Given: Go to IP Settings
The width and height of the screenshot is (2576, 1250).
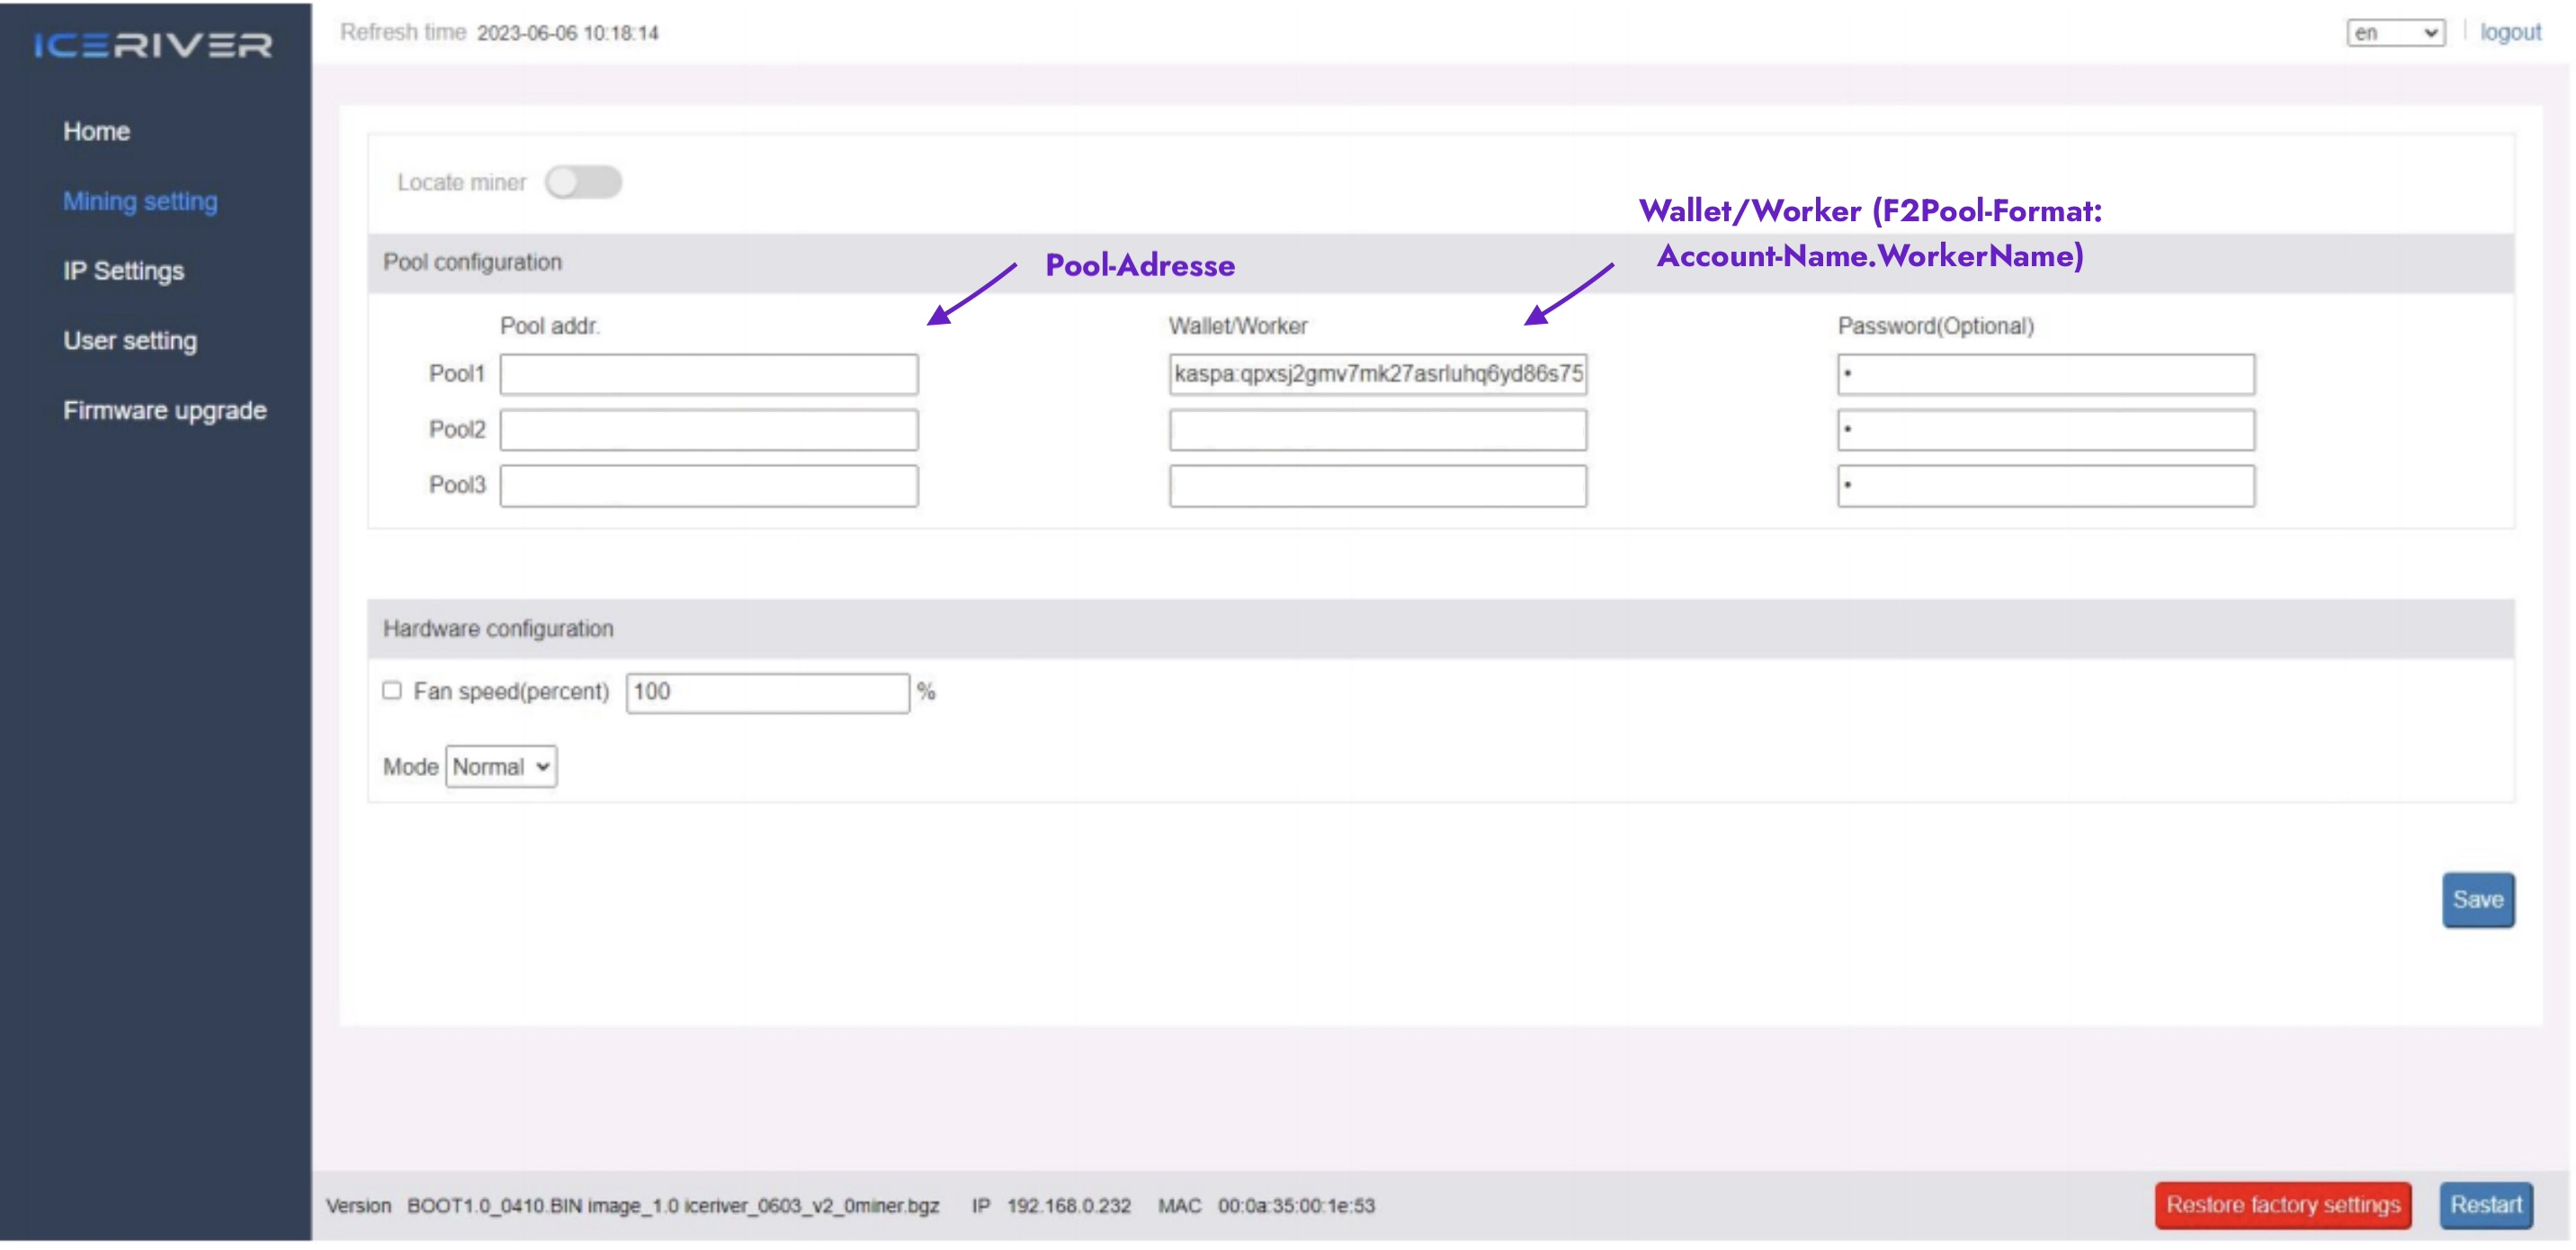Looking at the screenshot, I should click(x=123, y=271).
